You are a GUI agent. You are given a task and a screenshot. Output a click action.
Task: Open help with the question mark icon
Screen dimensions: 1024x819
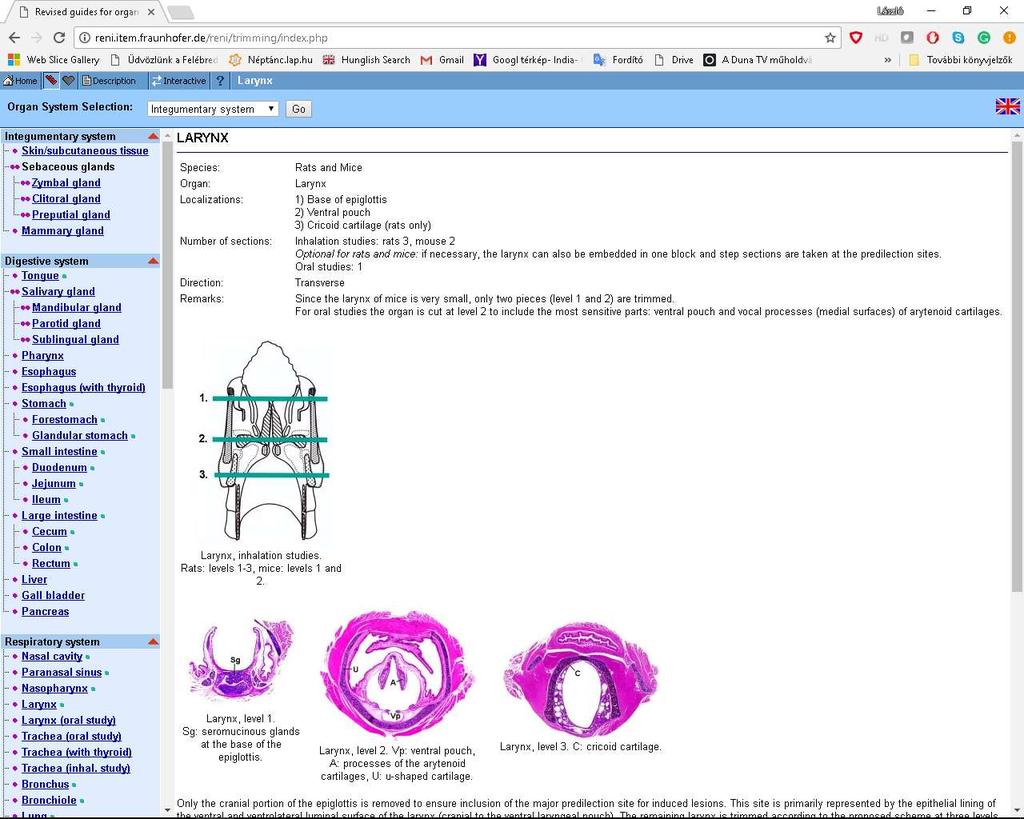click(x=220, y=81)
